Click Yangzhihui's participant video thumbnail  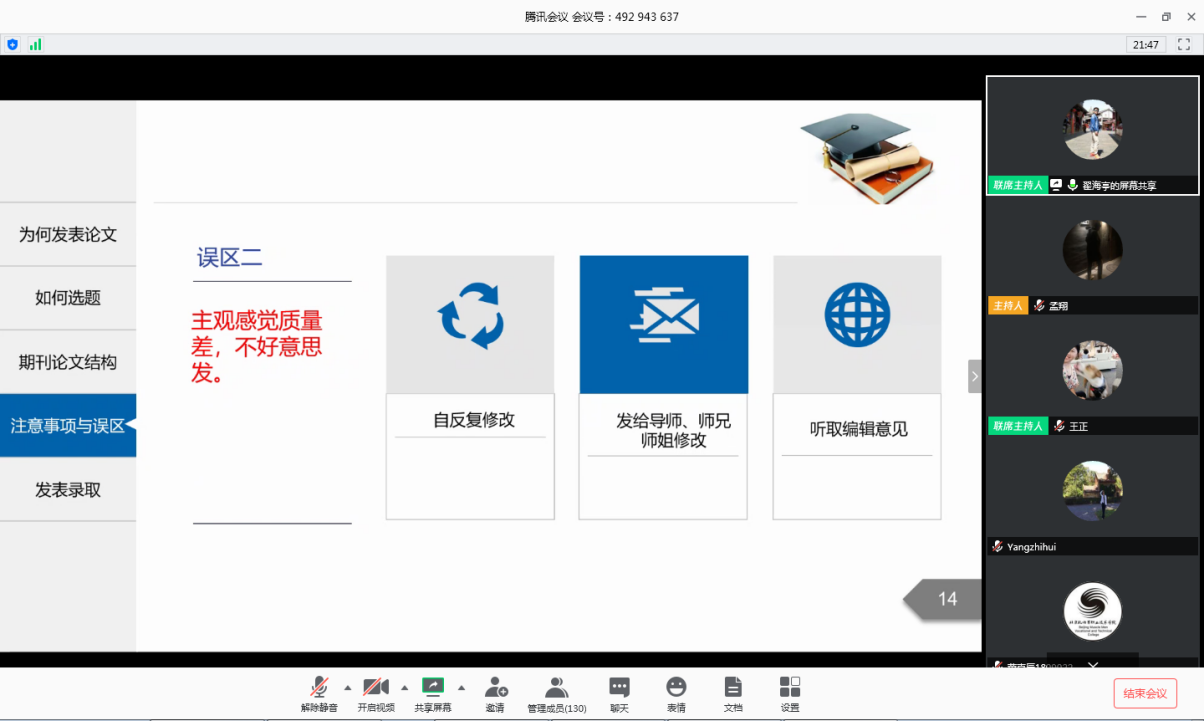click(x=1092, y=490)
